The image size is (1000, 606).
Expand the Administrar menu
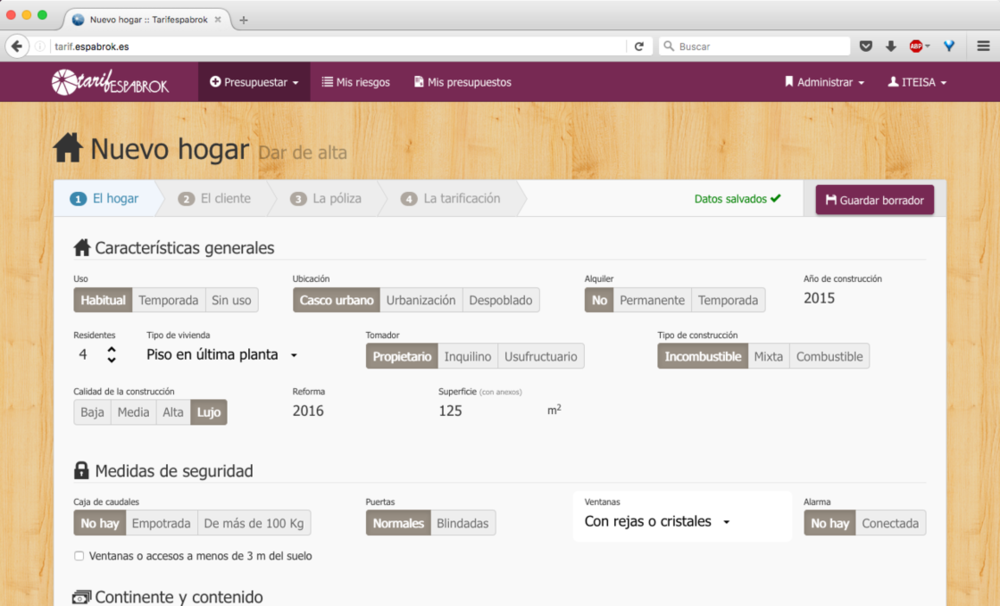pos(824,81)
